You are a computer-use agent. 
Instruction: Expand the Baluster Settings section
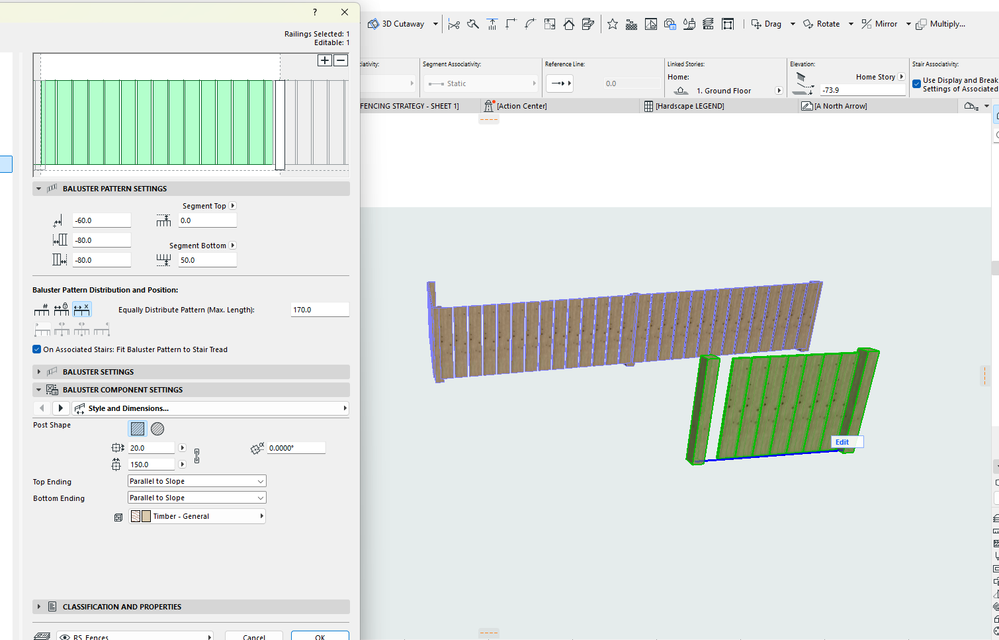click(x=40, y=372)
